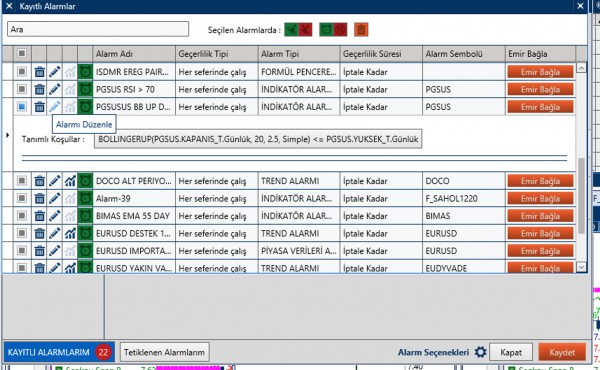The height and width of the screenshot is (370, 600).
Task: Open Alarm Seçenekleri gear settings
Action: pos(481,352)
